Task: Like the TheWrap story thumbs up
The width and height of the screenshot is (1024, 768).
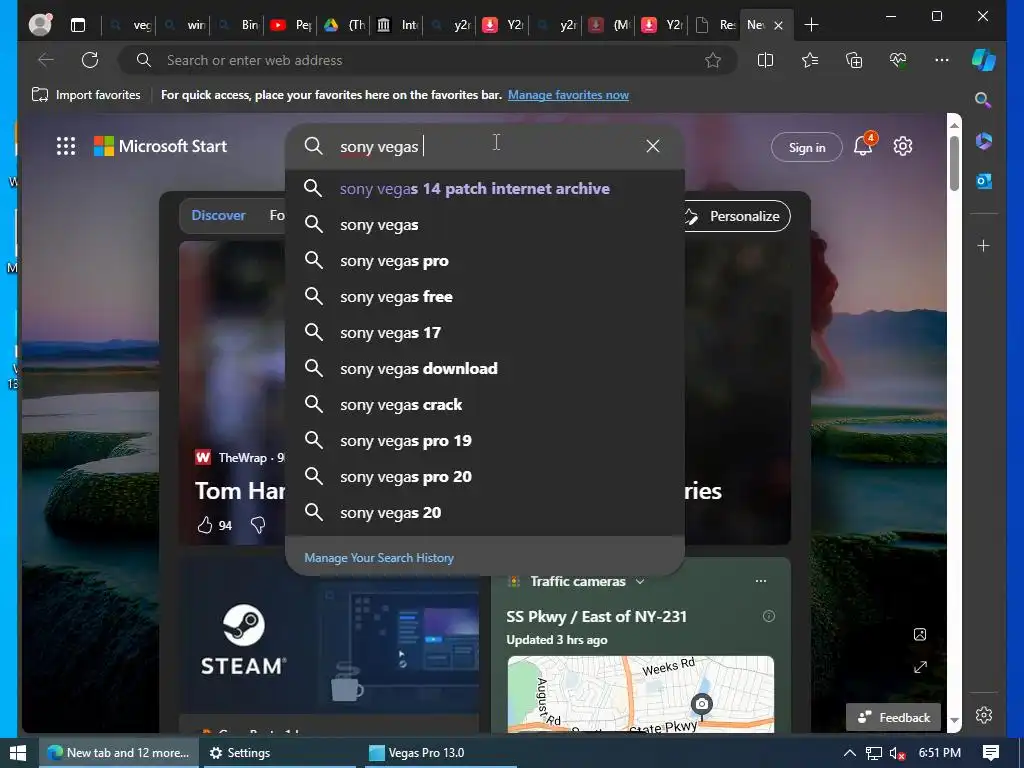Action: tap(205, 525)
